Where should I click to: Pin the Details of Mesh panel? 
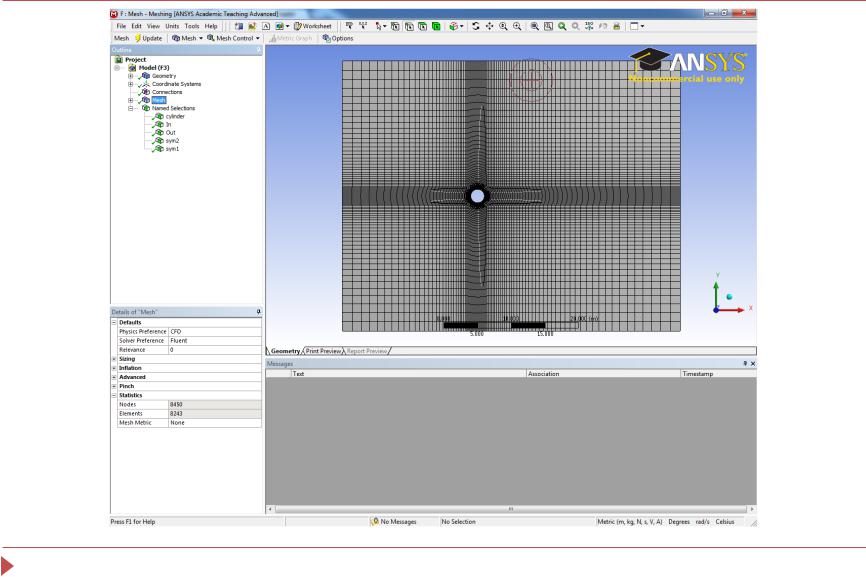click(x=258, y=312)
